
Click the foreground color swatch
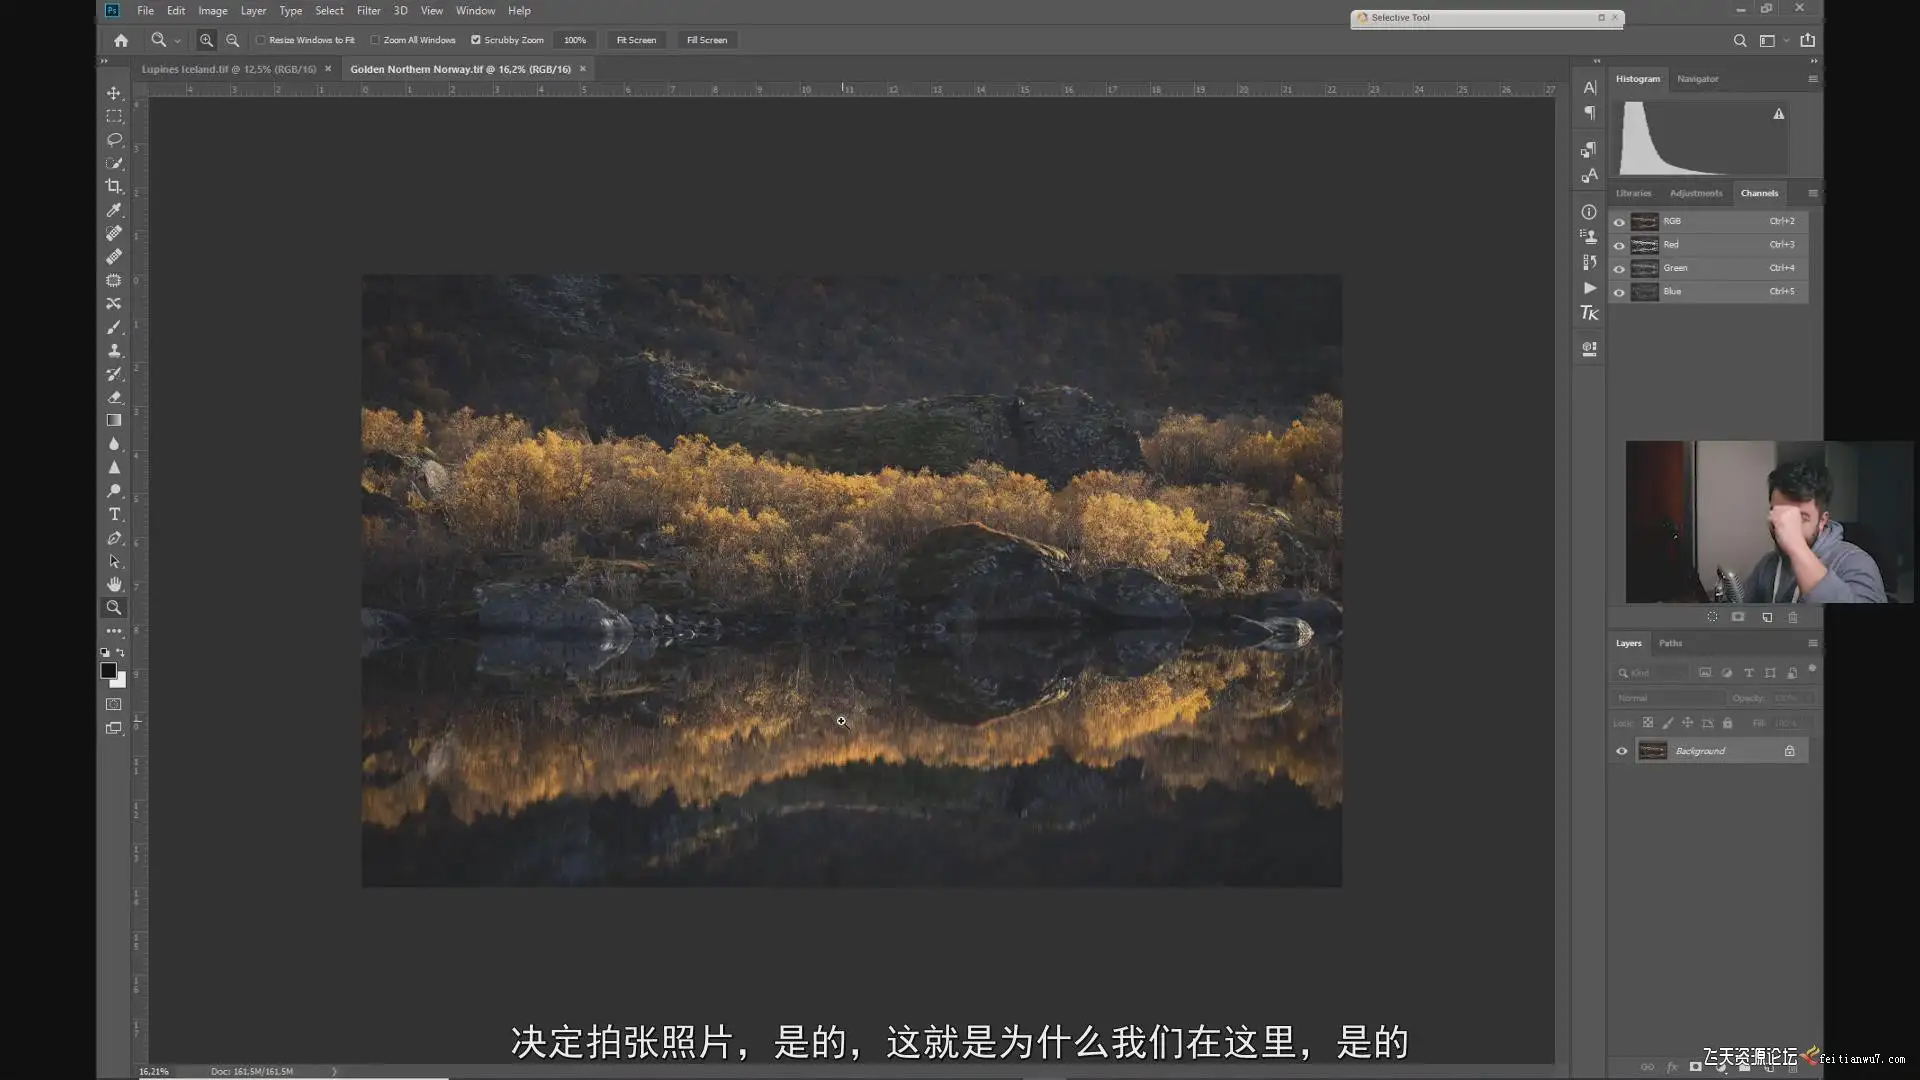pyautogui.click(x=107, y=671)
